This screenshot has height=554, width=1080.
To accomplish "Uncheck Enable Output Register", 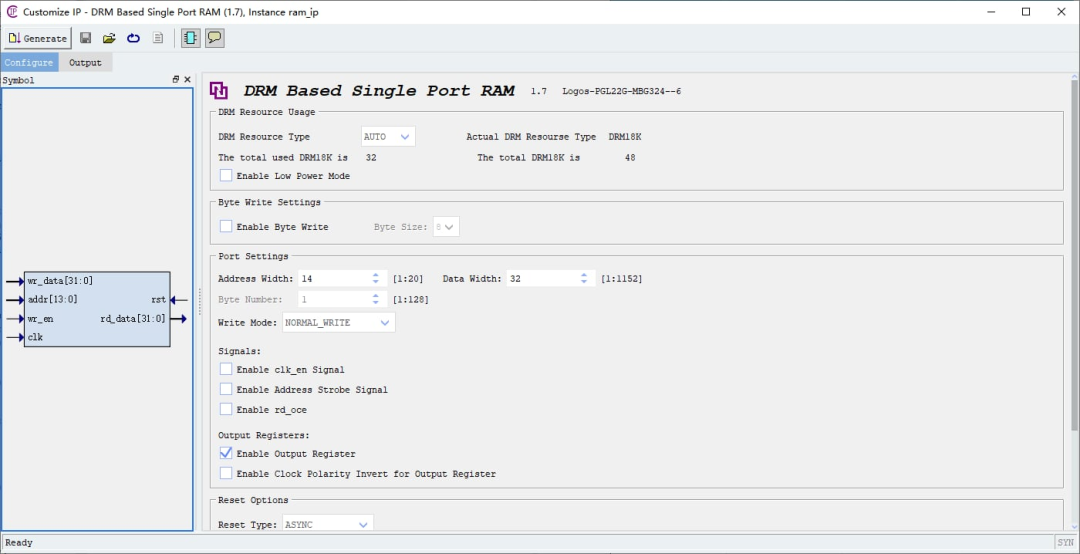I will [226, 453].
